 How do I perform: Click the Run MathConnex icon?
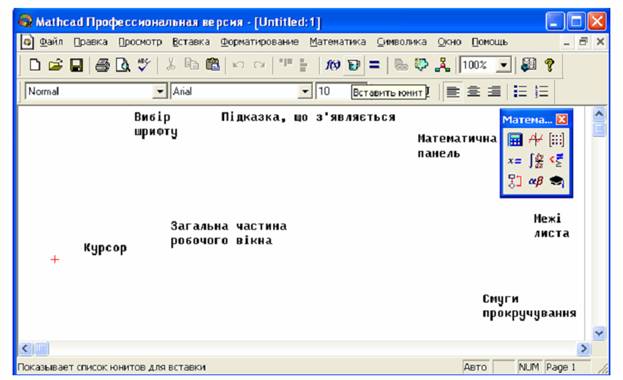[x=442, y=65]
